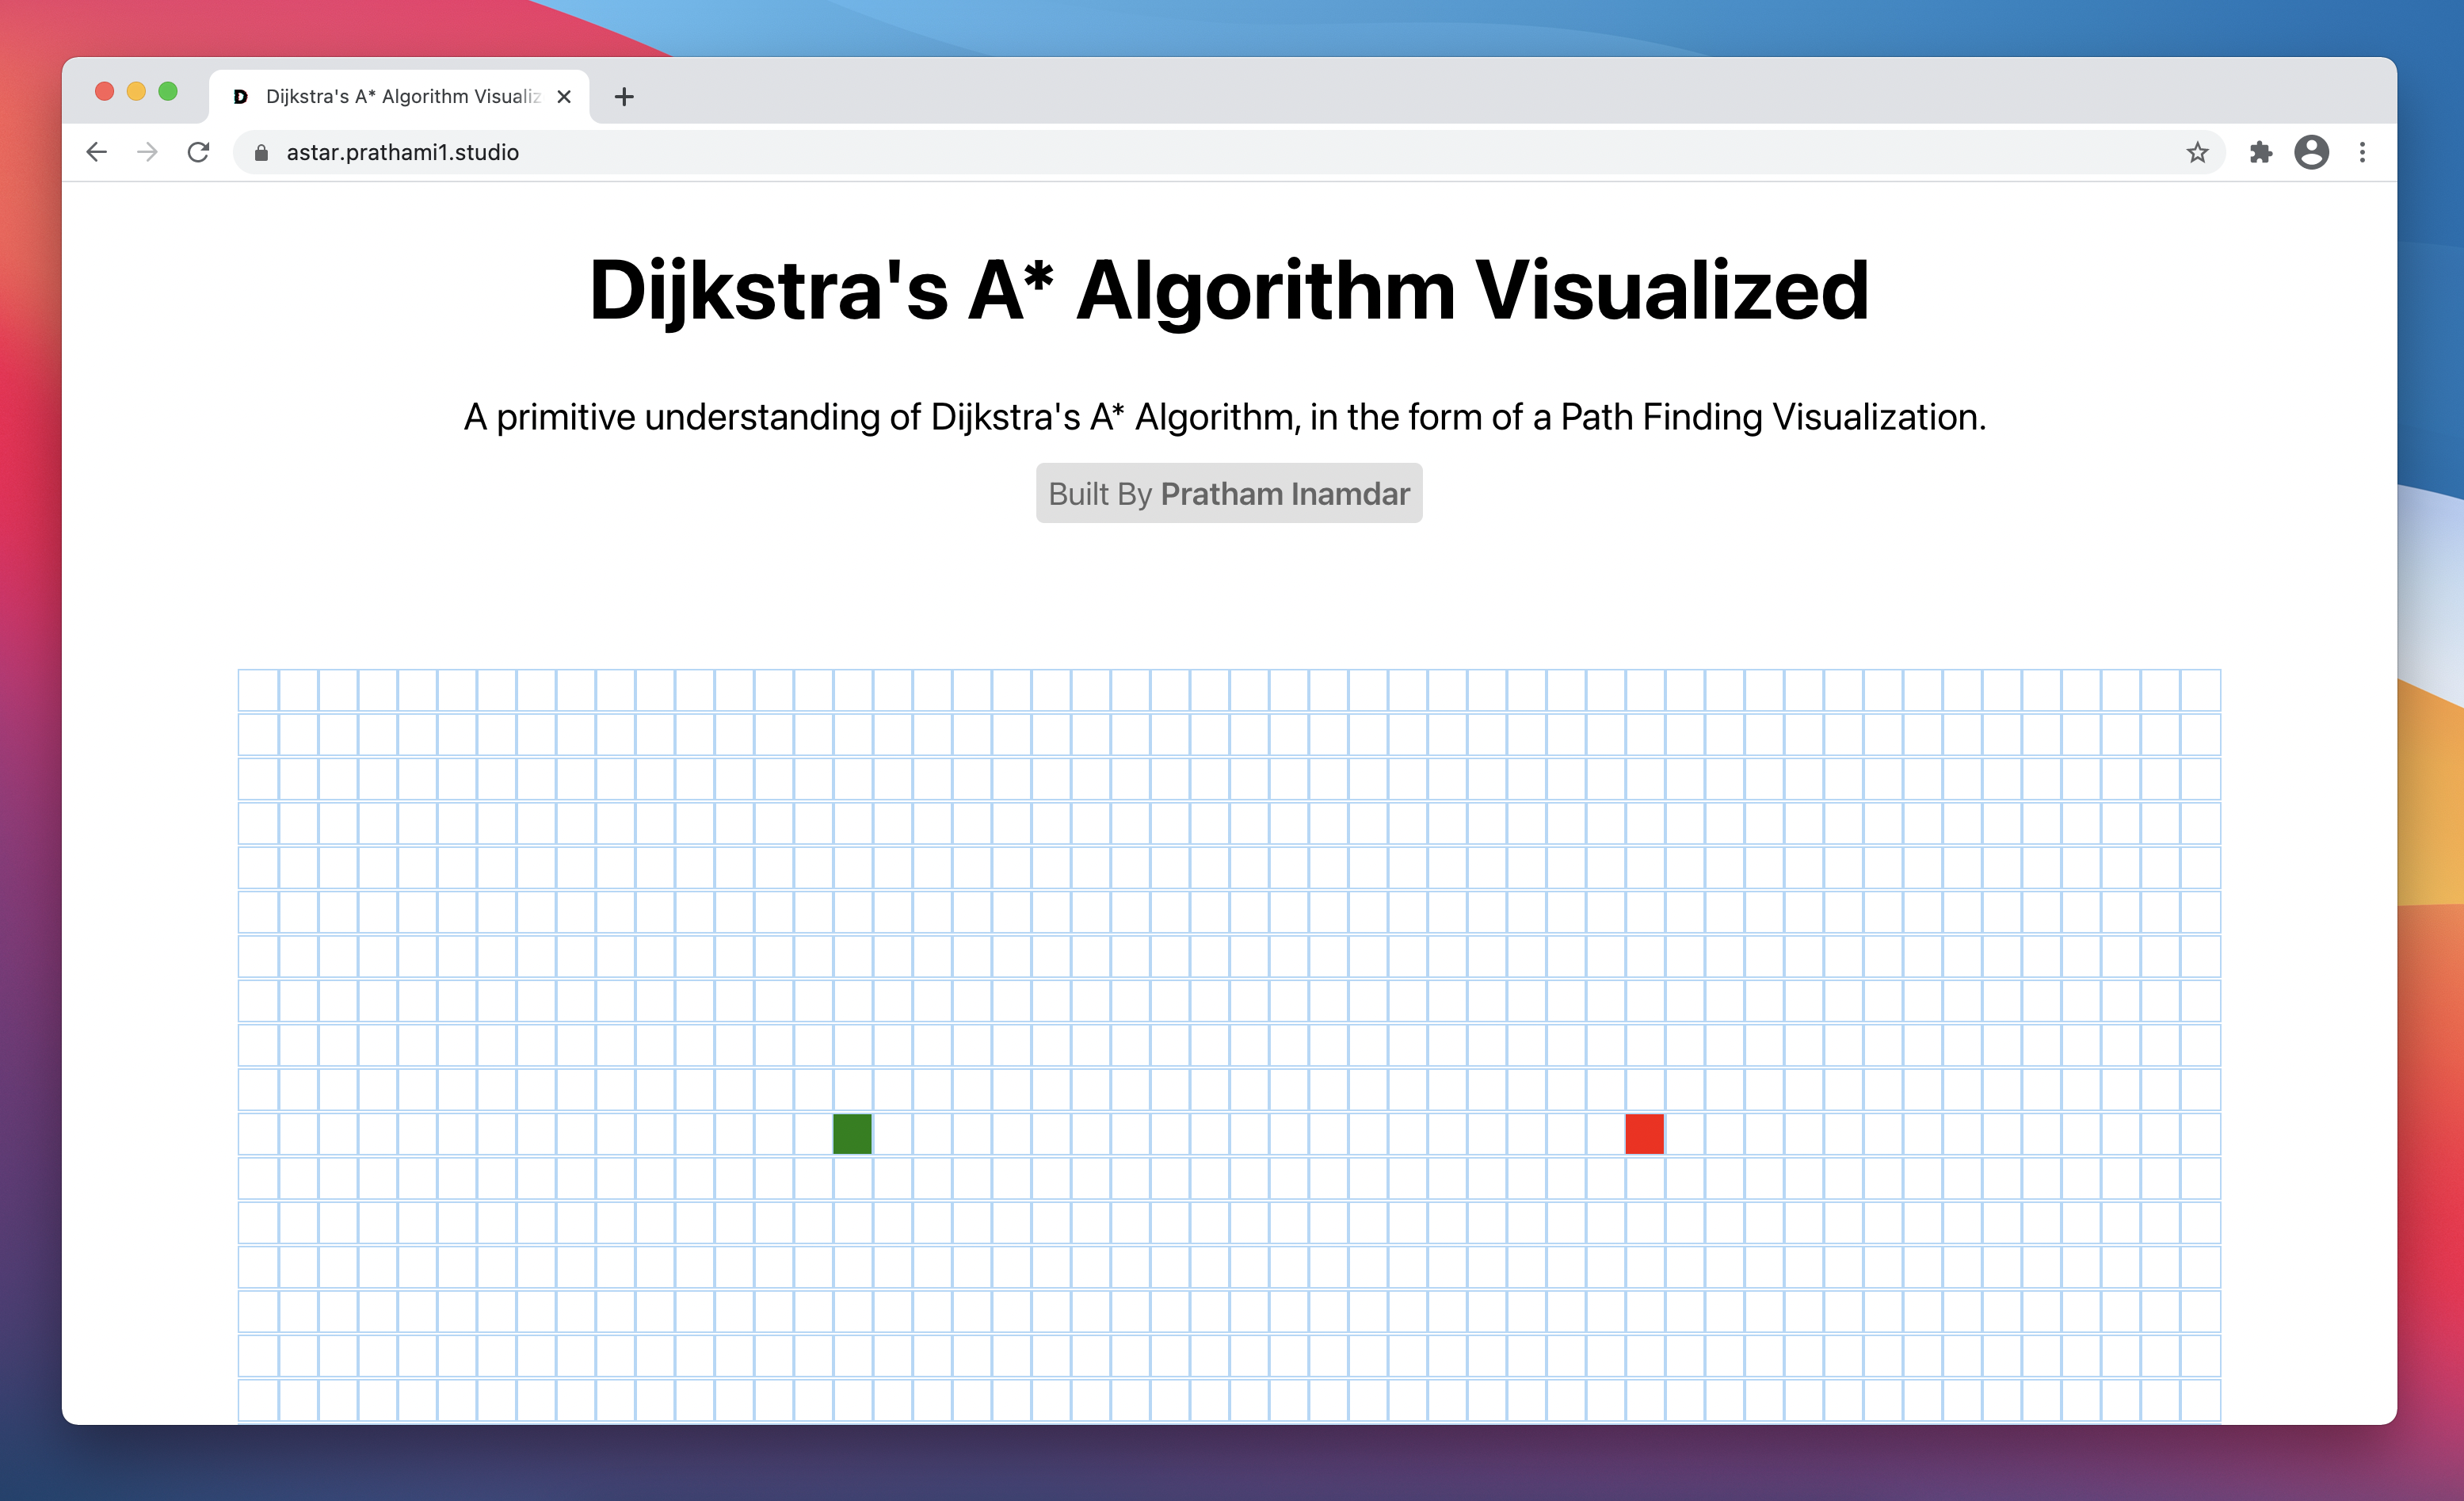The width and height of the screenshot is (2464, 1501).
Task: Click the tab's D favicon
Action: [240, 97]
